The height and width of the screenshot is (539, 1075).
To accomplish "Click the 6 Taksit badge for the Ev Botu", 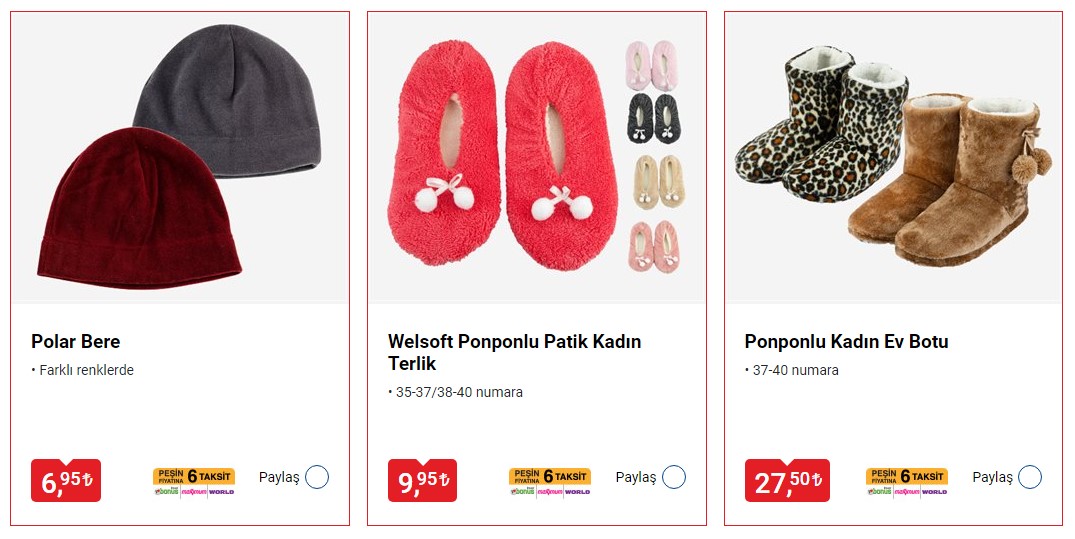I will click(907, 481).
